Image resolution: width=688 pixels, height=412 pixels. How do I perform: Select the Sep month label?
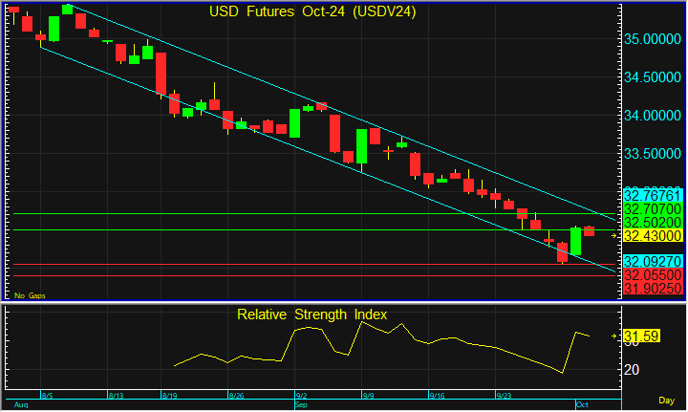point(300,406)
